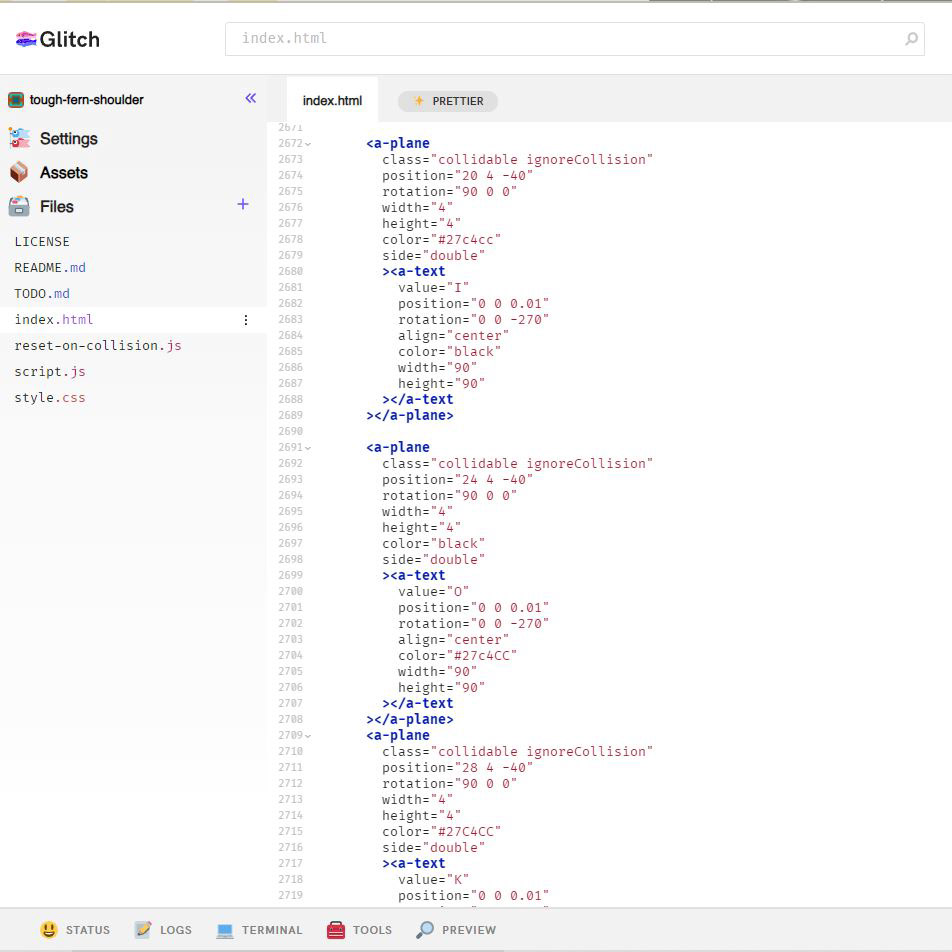Switch to index.html editor tab
The height and width of the screenshot is (952, 952).
point(332,101)
